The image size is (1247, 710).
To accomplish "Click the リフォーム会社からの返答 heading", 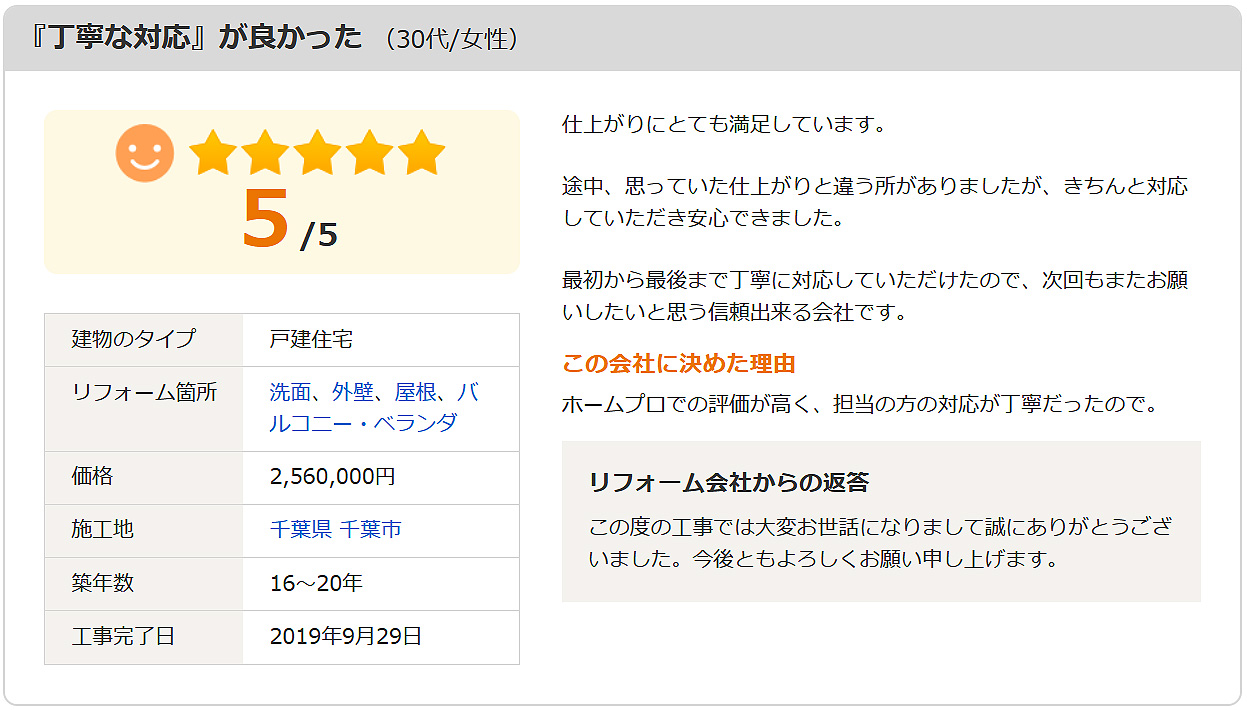I will (x=729, y=482).
